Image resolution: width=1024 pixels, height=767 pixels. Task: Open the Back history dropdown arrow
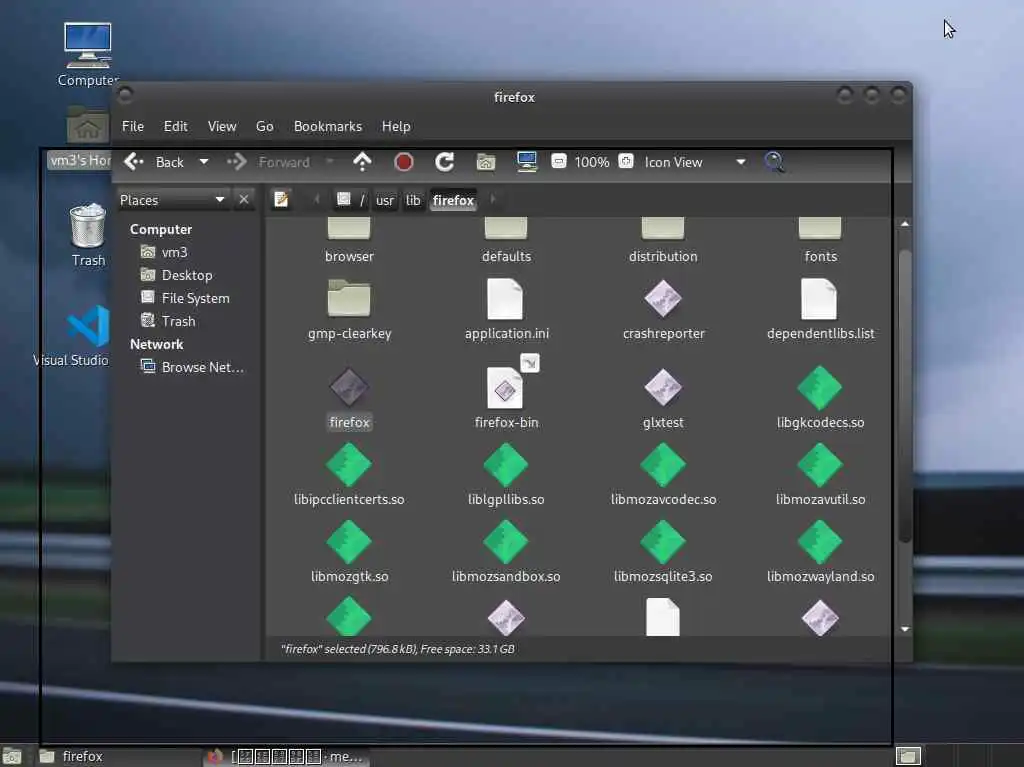pos(204,162)
